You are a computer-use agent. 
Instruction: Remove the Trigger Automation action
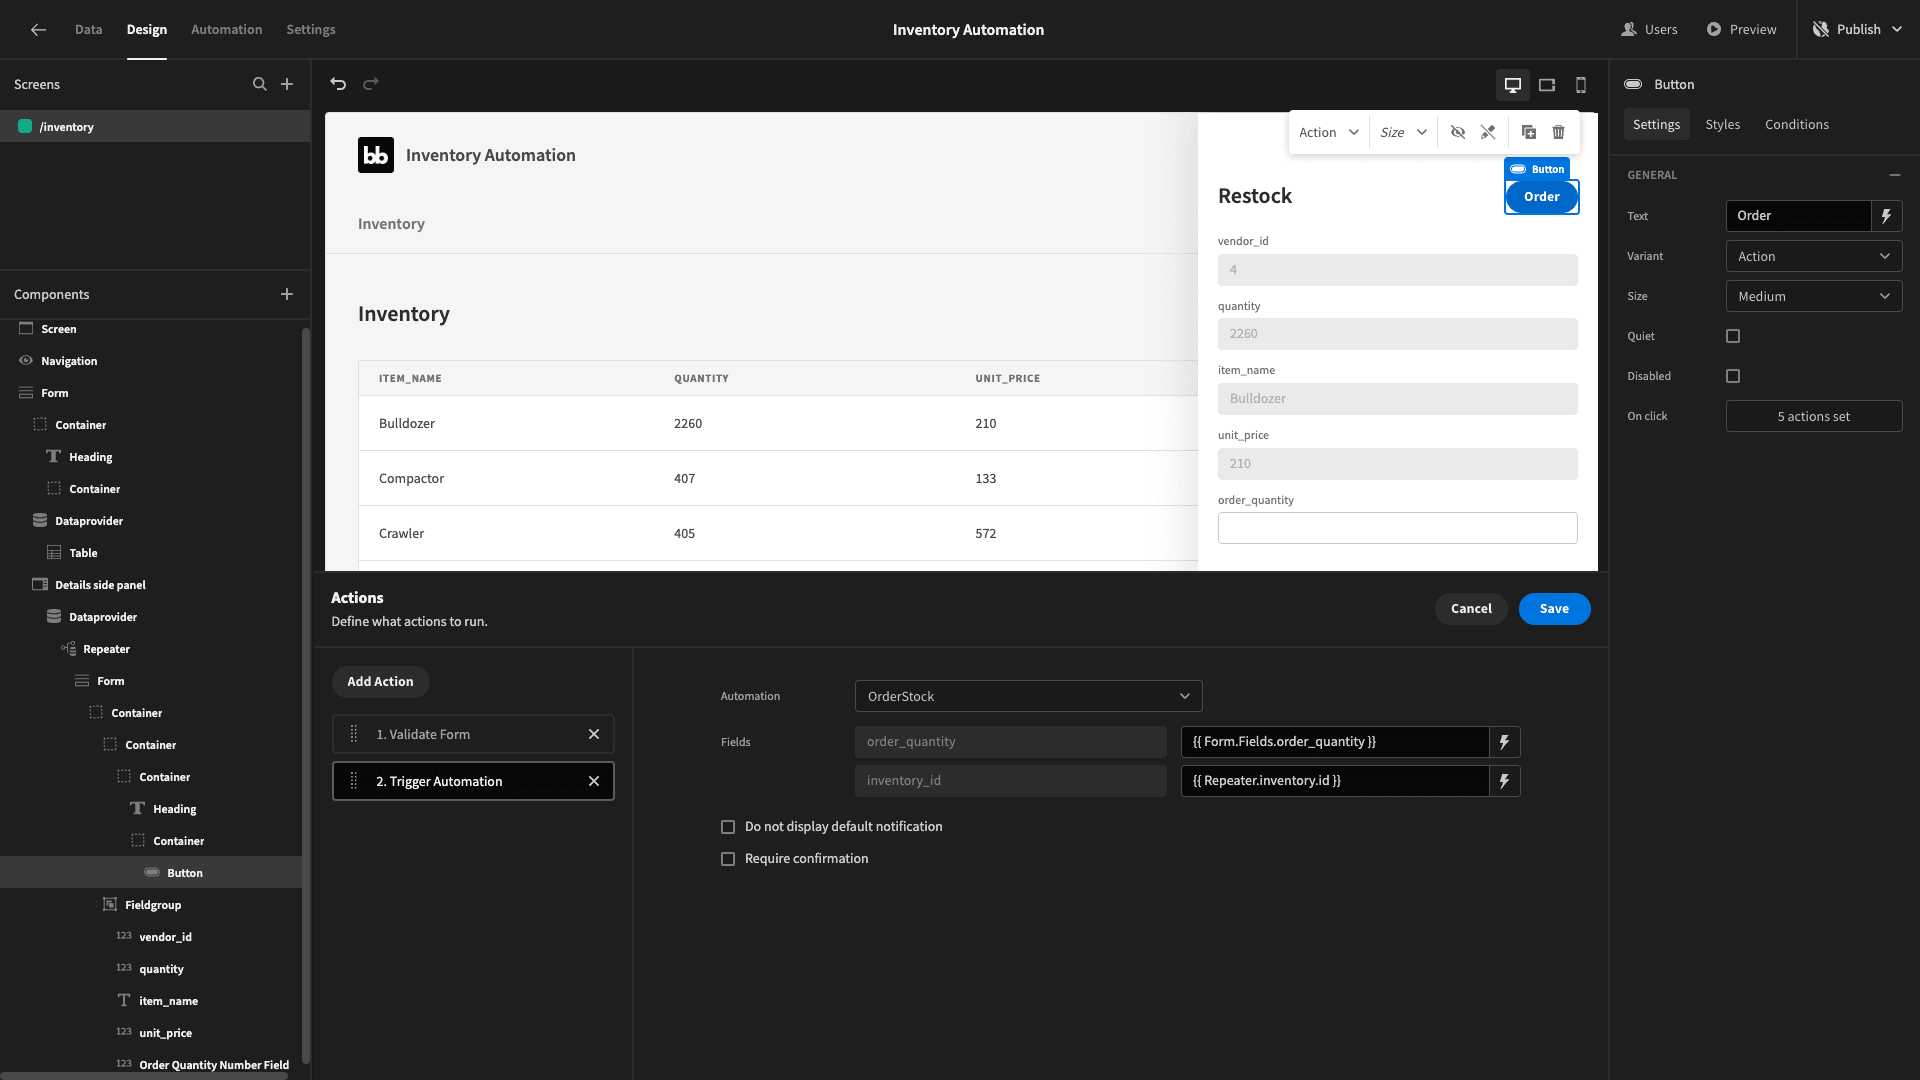point(594,781)
